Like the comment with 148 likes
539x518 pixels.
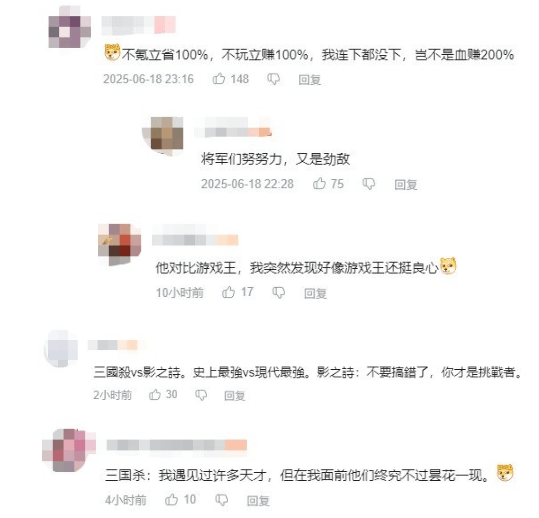coord(219,79)
